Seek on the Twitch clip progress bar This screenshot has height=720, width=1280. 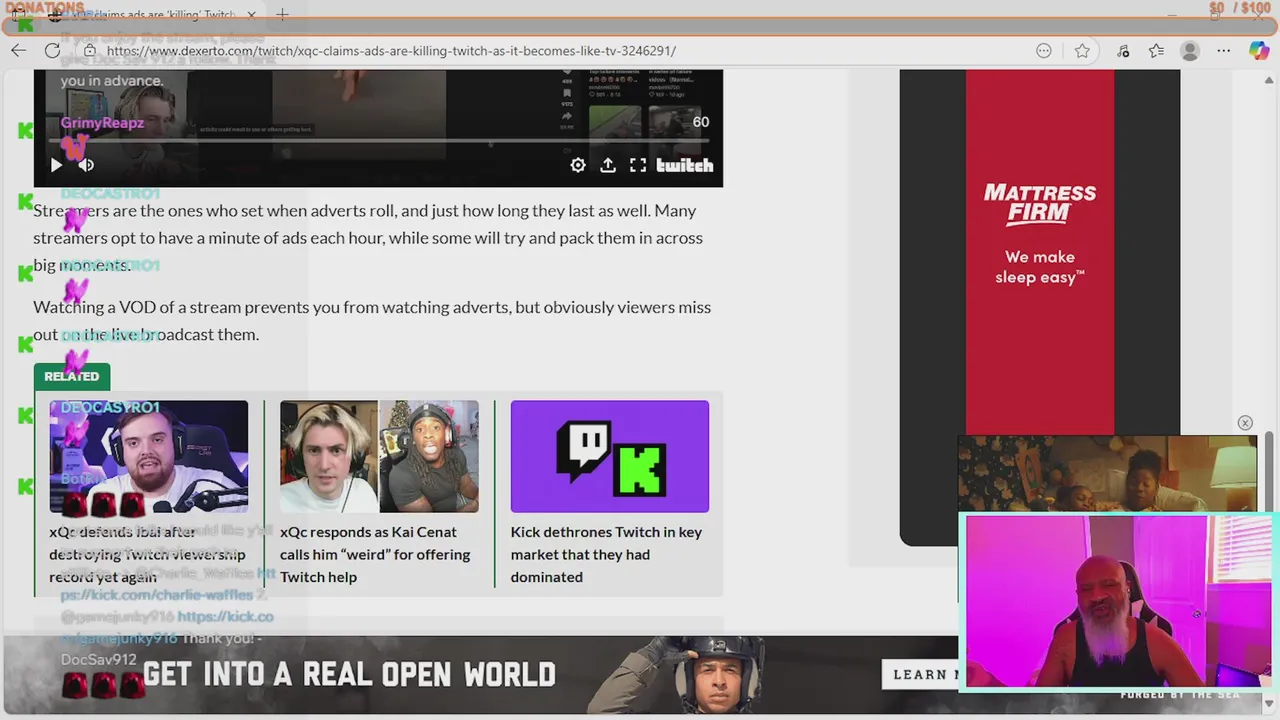[378, 141]
